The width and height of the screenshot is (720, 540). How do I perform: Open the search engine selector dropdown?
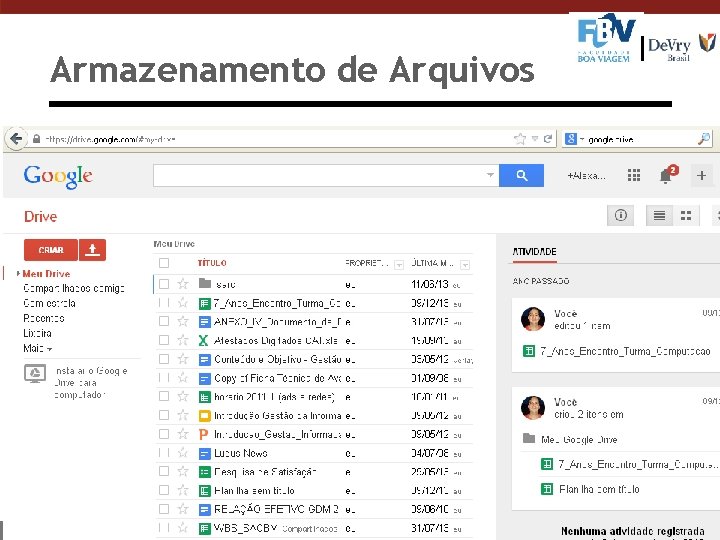click(582, 139)
